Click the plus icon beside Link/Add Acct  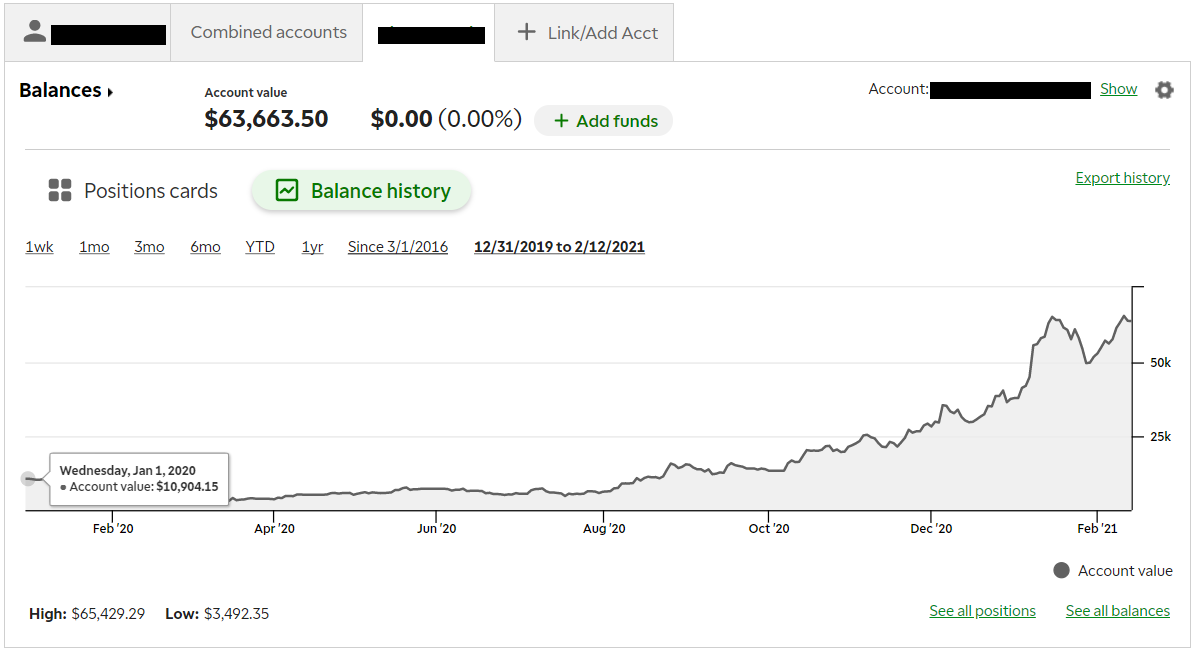[526, 32]
